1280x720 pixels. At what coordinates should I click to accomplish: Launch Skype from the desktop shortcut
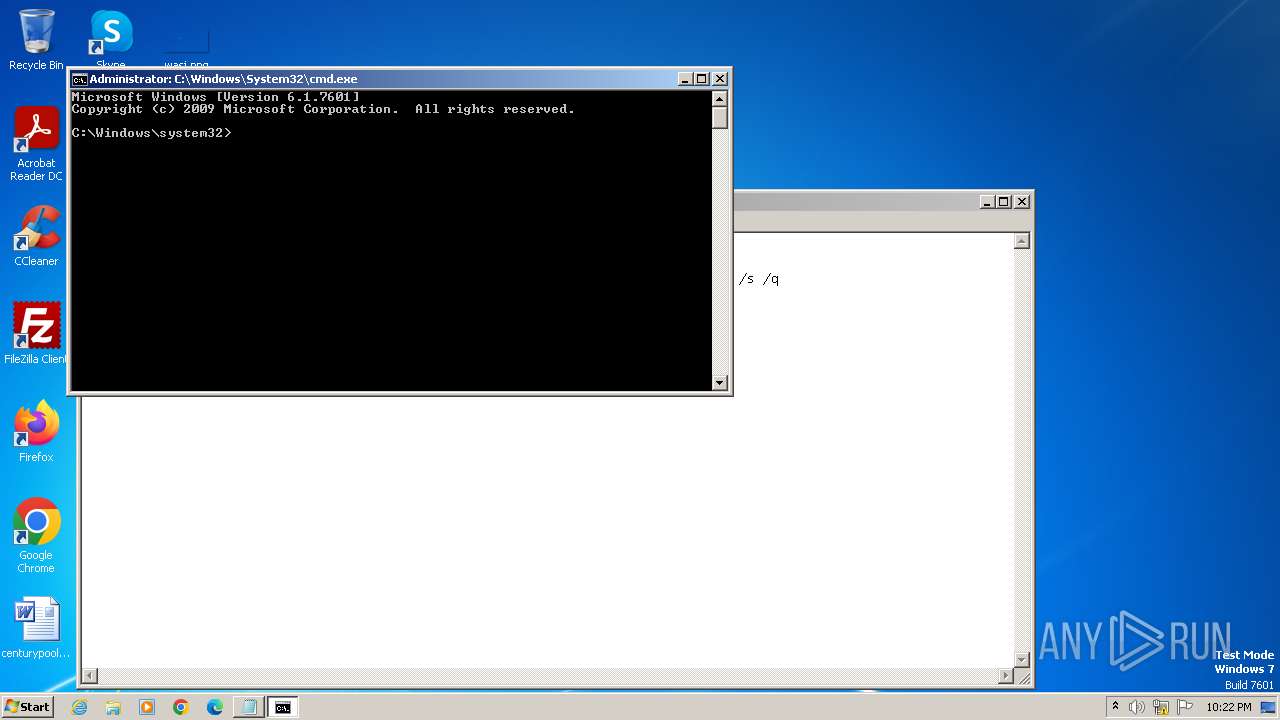pyautogui.click(x=110, y=38)
